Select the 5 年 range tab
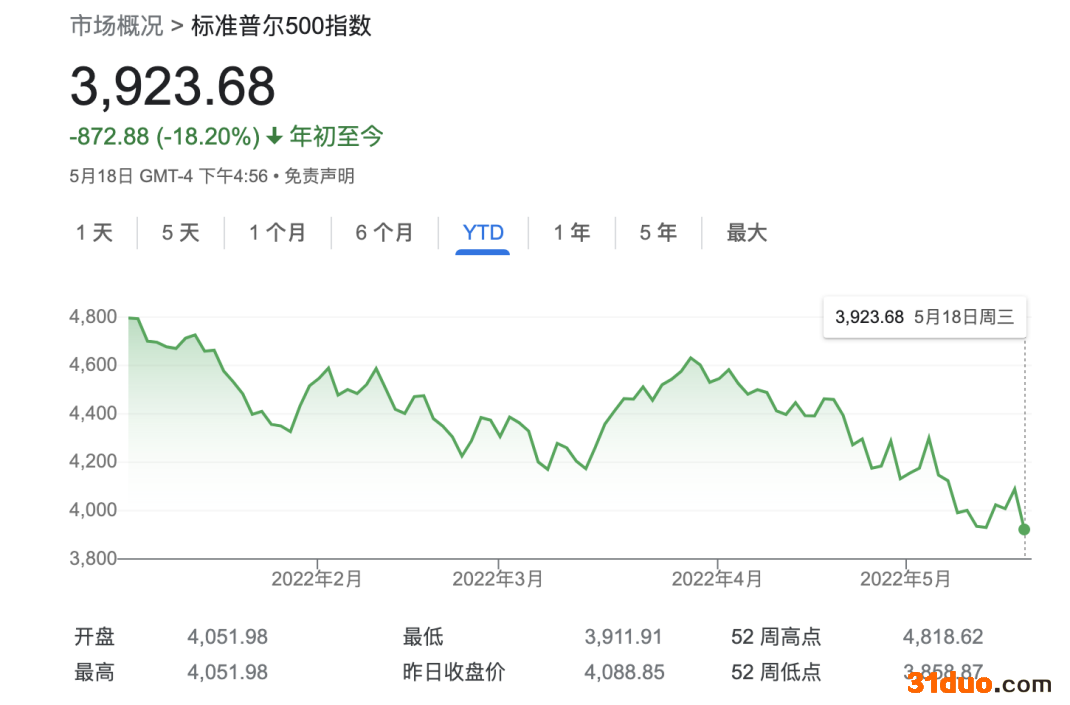The image size is (1070, 705). point(658,233)
